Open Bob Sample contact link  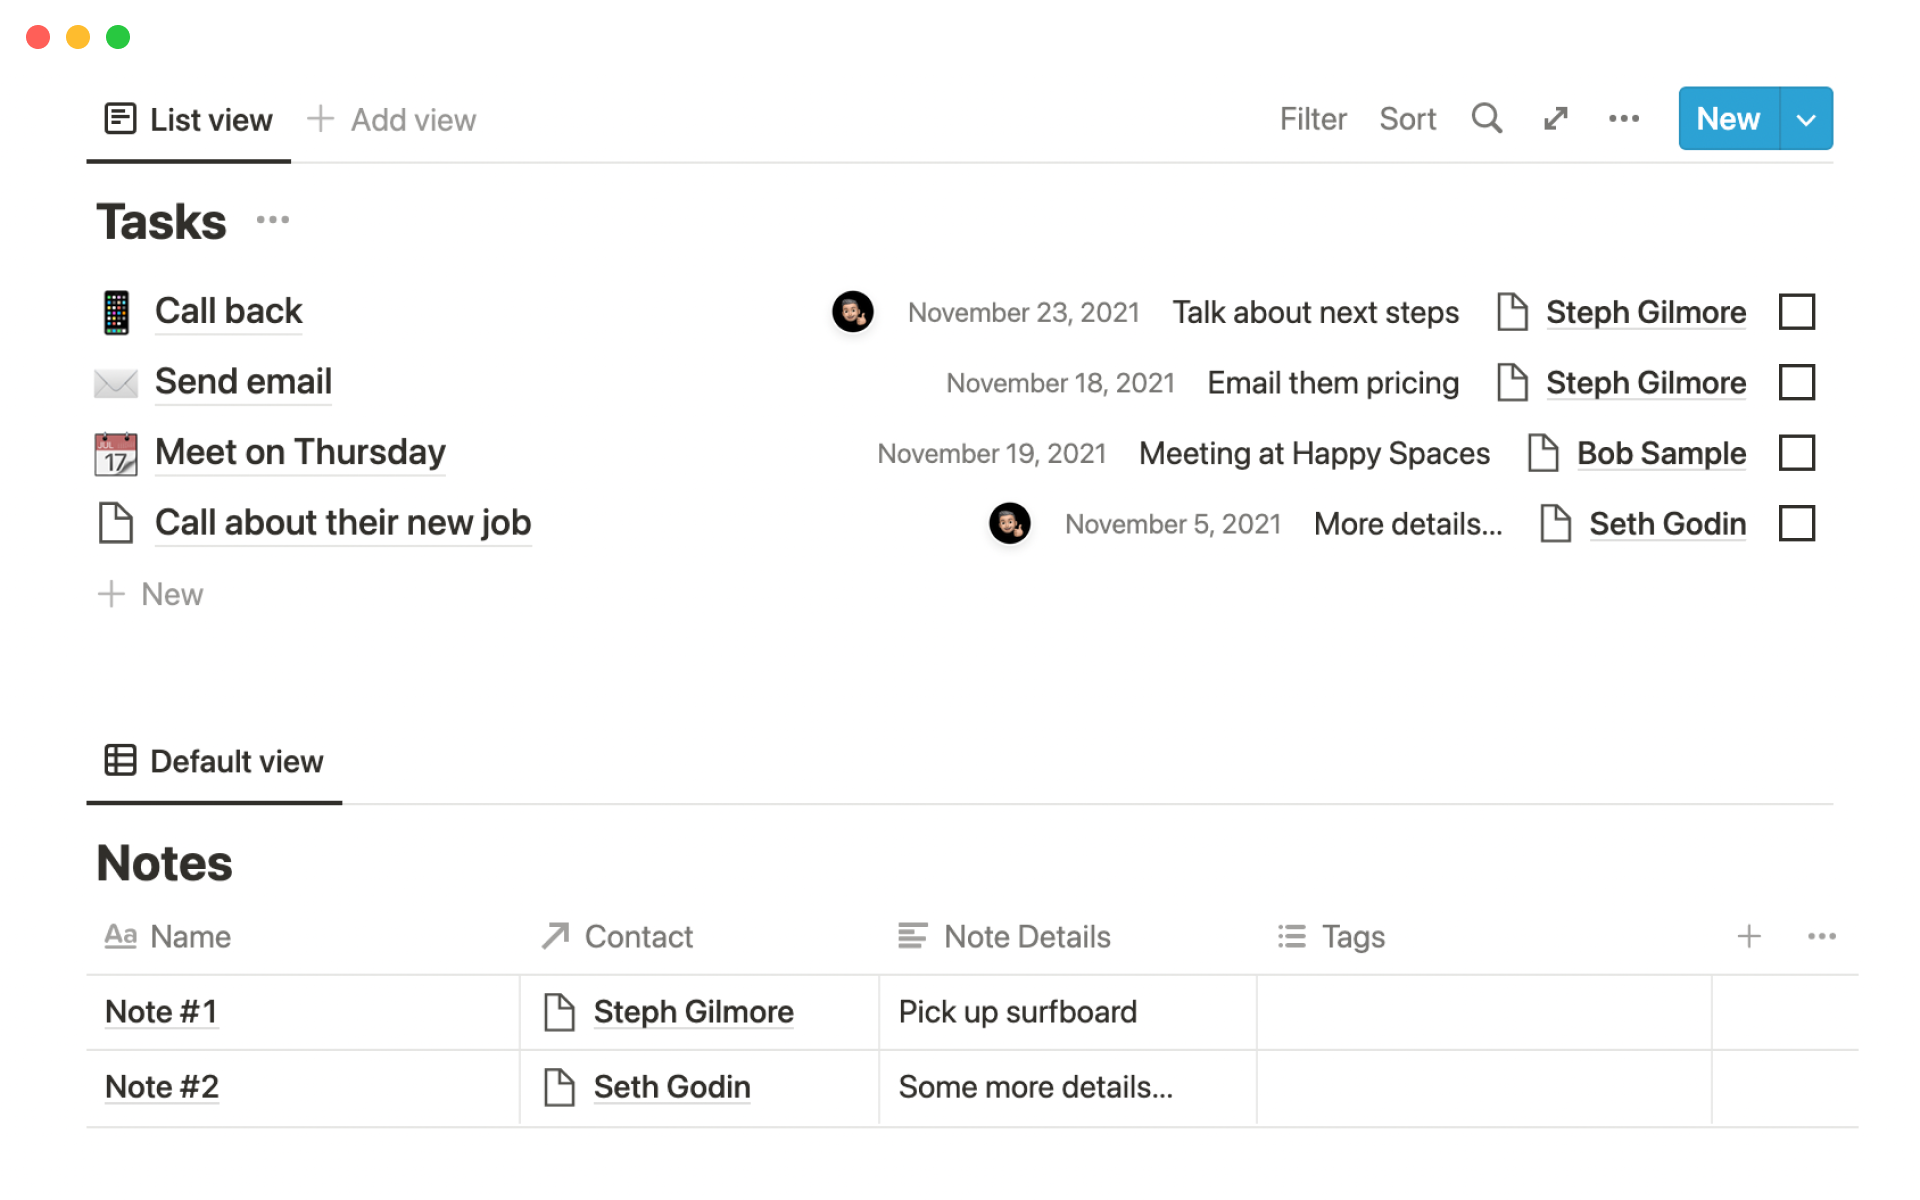click(x=1660, y=453)
